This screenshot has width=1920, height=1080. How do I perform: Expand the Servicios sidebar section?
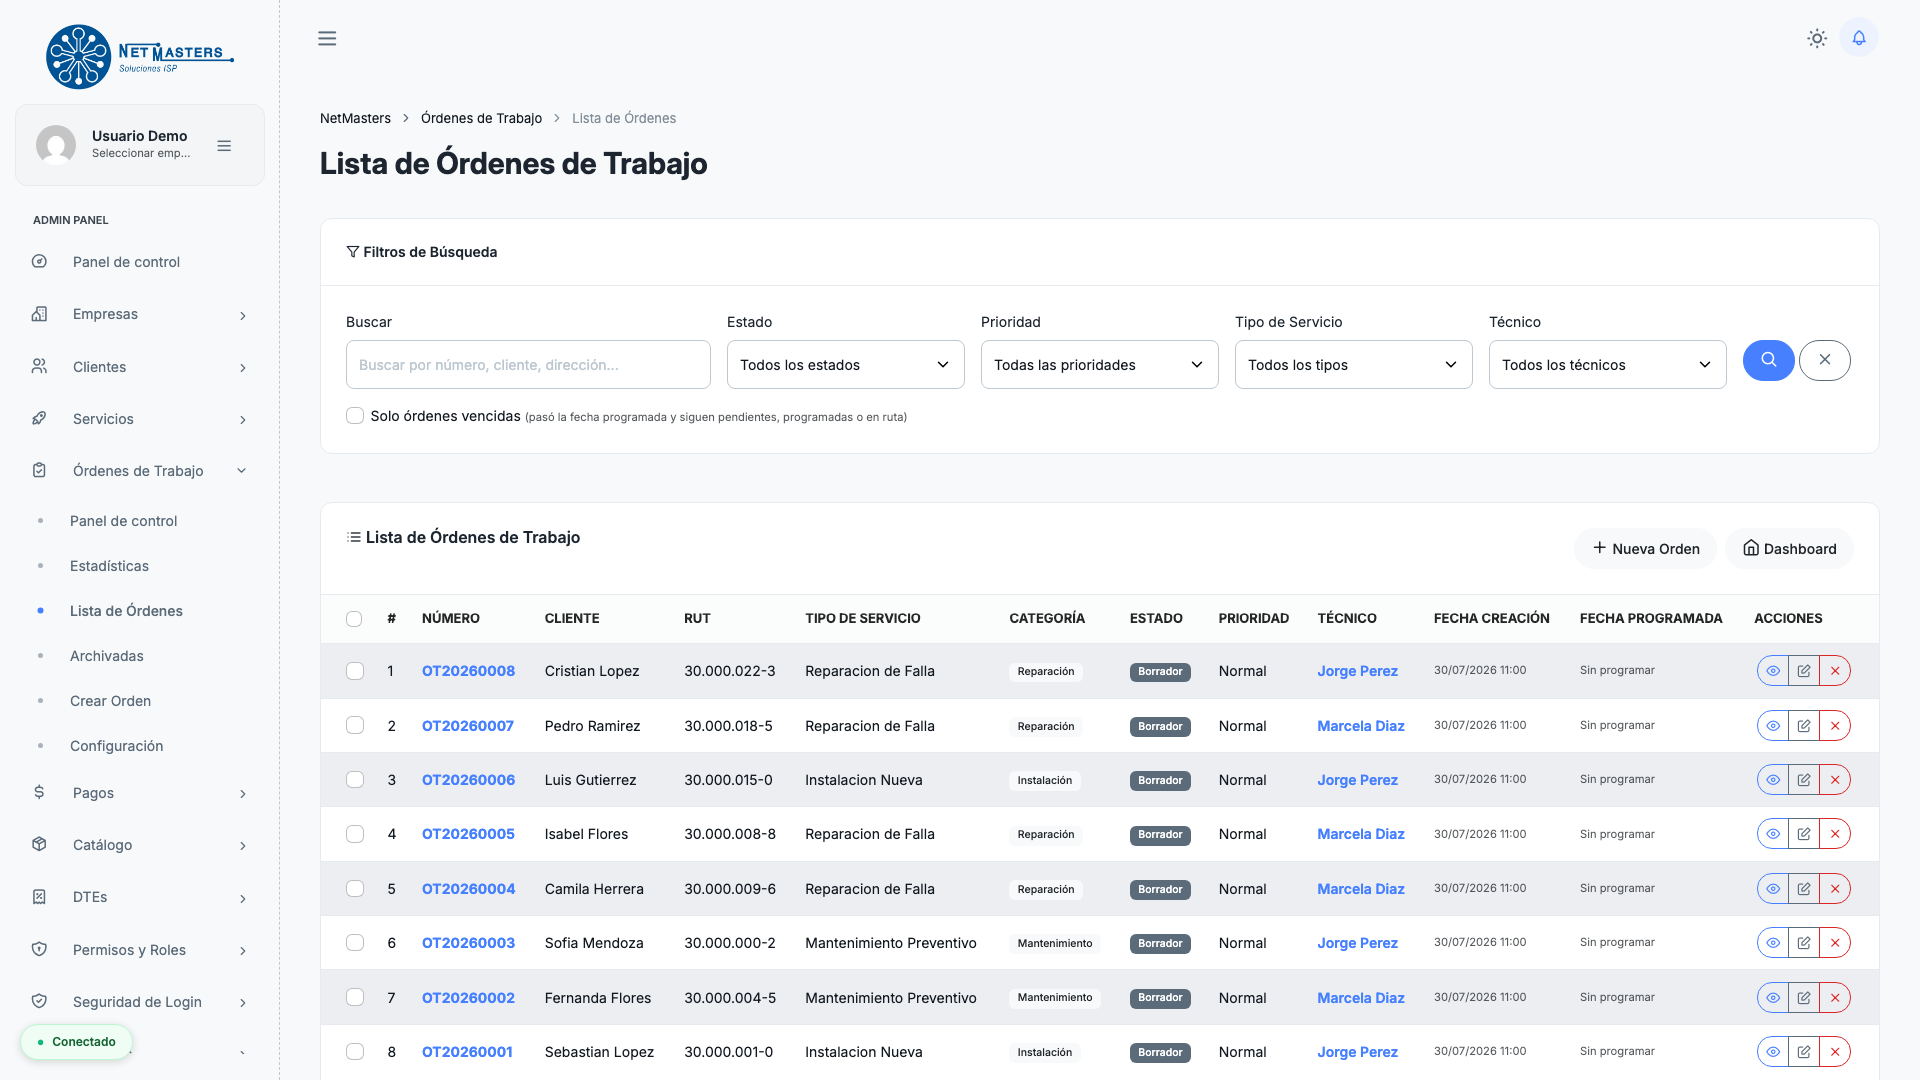point(140,419)
